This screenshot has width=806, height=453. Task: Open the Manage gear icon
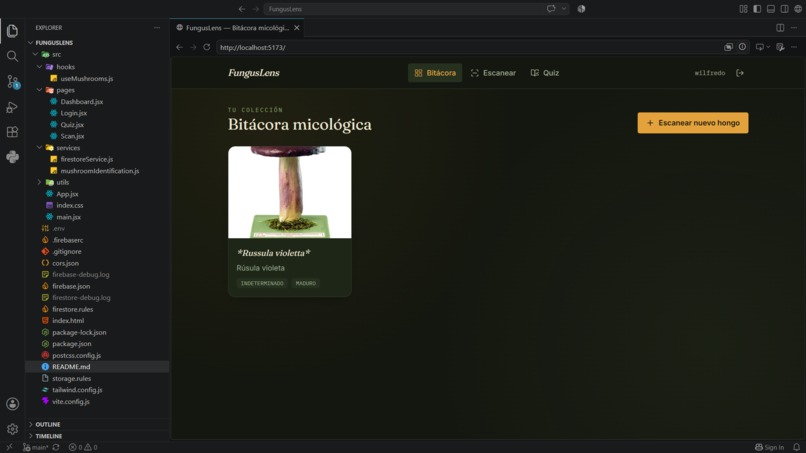point(12,429)
